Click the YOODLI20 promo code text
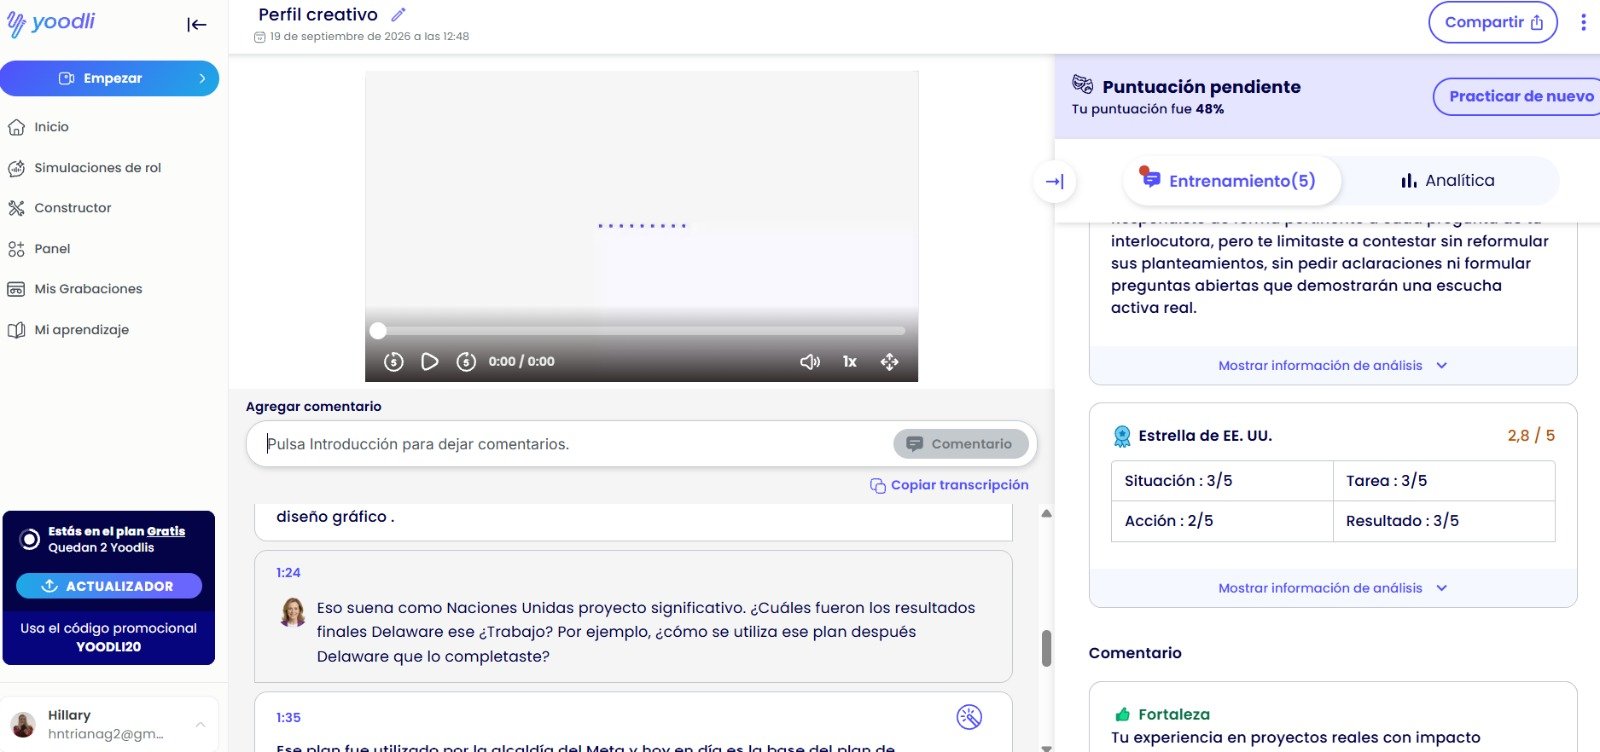1600x752 pixels. (108, 647)
